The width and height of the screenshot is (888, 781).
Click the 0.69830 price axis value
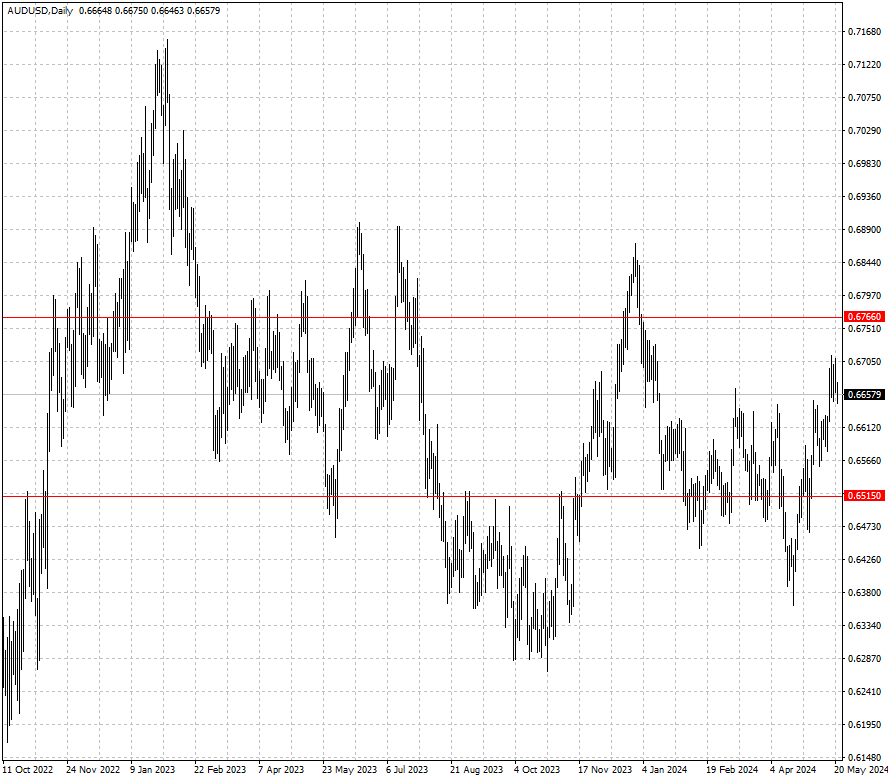(x=864, y=164)
